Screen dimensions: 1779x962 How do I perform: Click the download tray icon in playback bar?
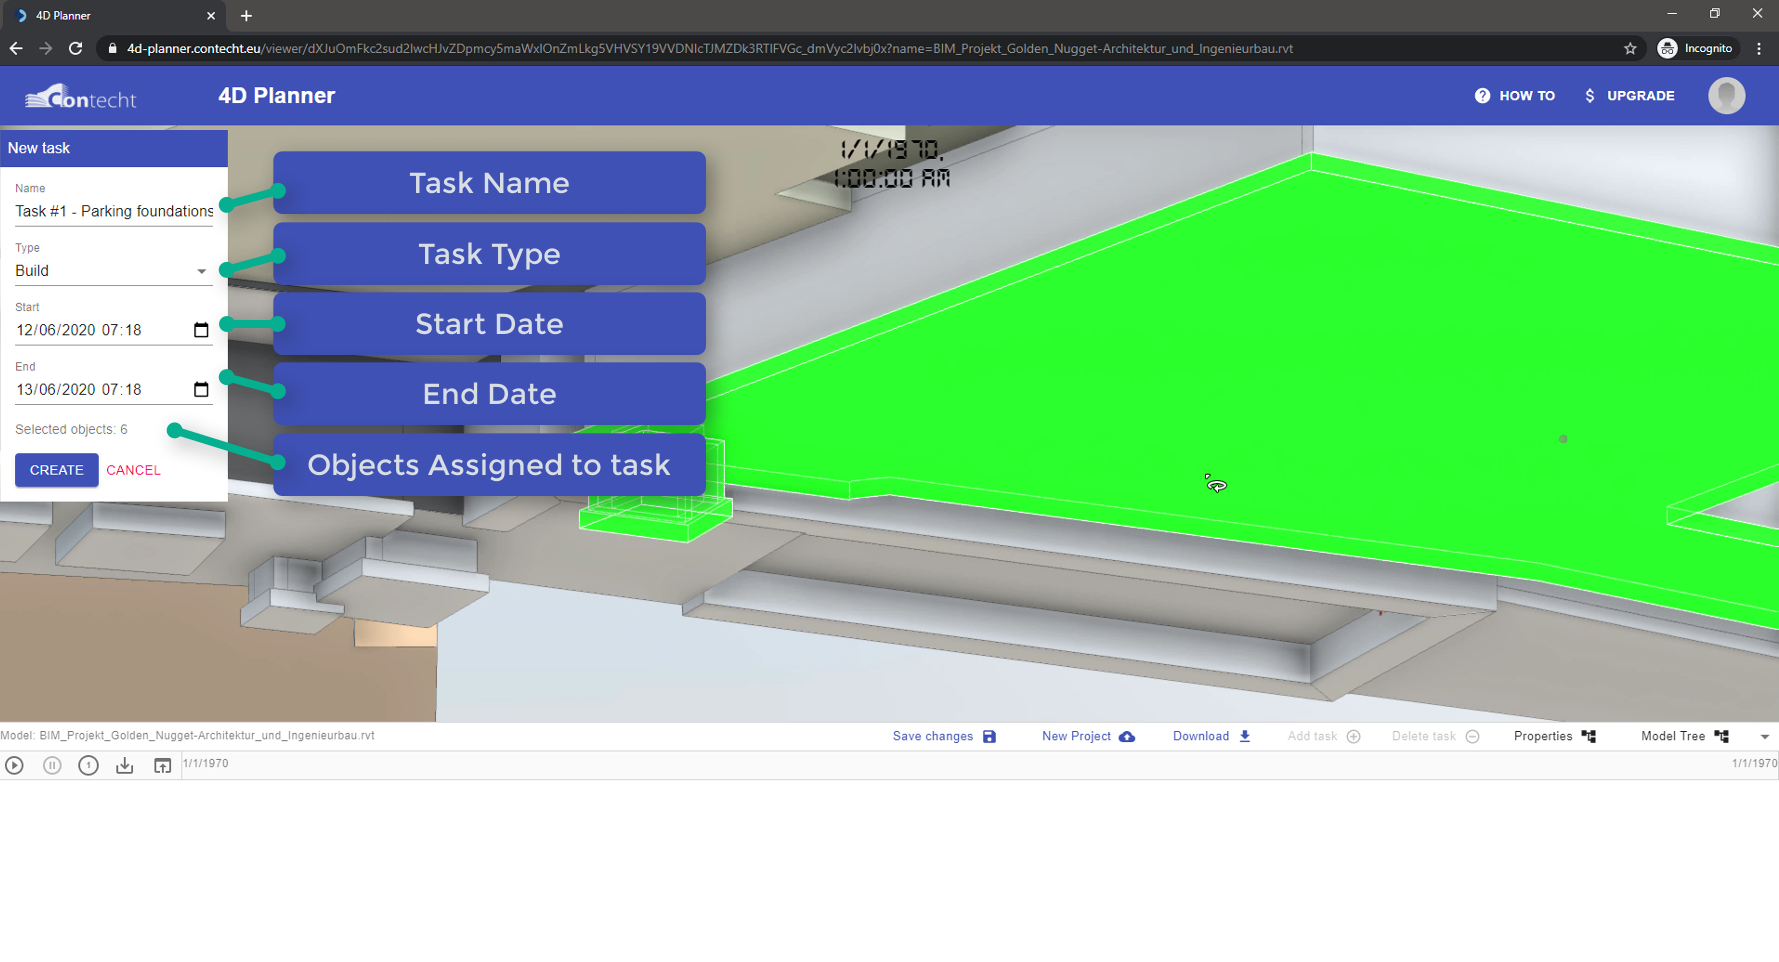click(125, 765)
